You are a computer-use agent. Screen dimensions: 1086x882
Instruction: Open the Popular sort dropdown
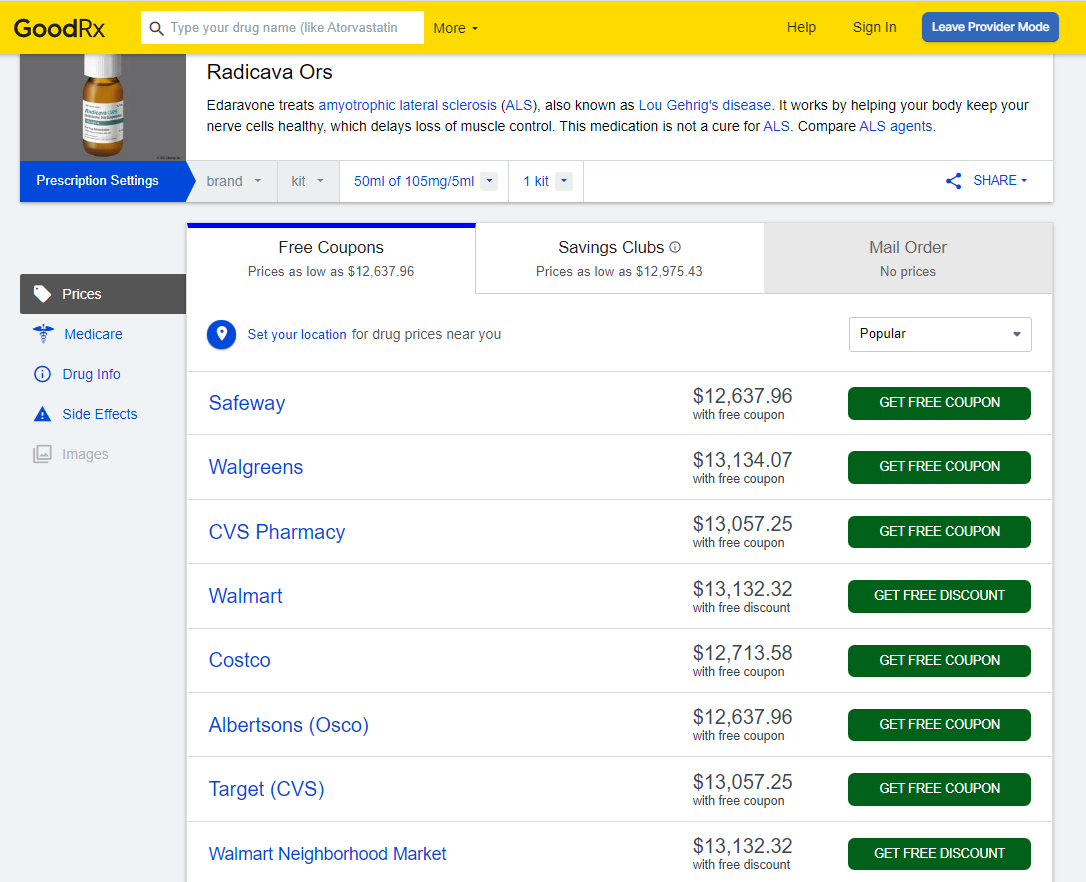(940, 335)
